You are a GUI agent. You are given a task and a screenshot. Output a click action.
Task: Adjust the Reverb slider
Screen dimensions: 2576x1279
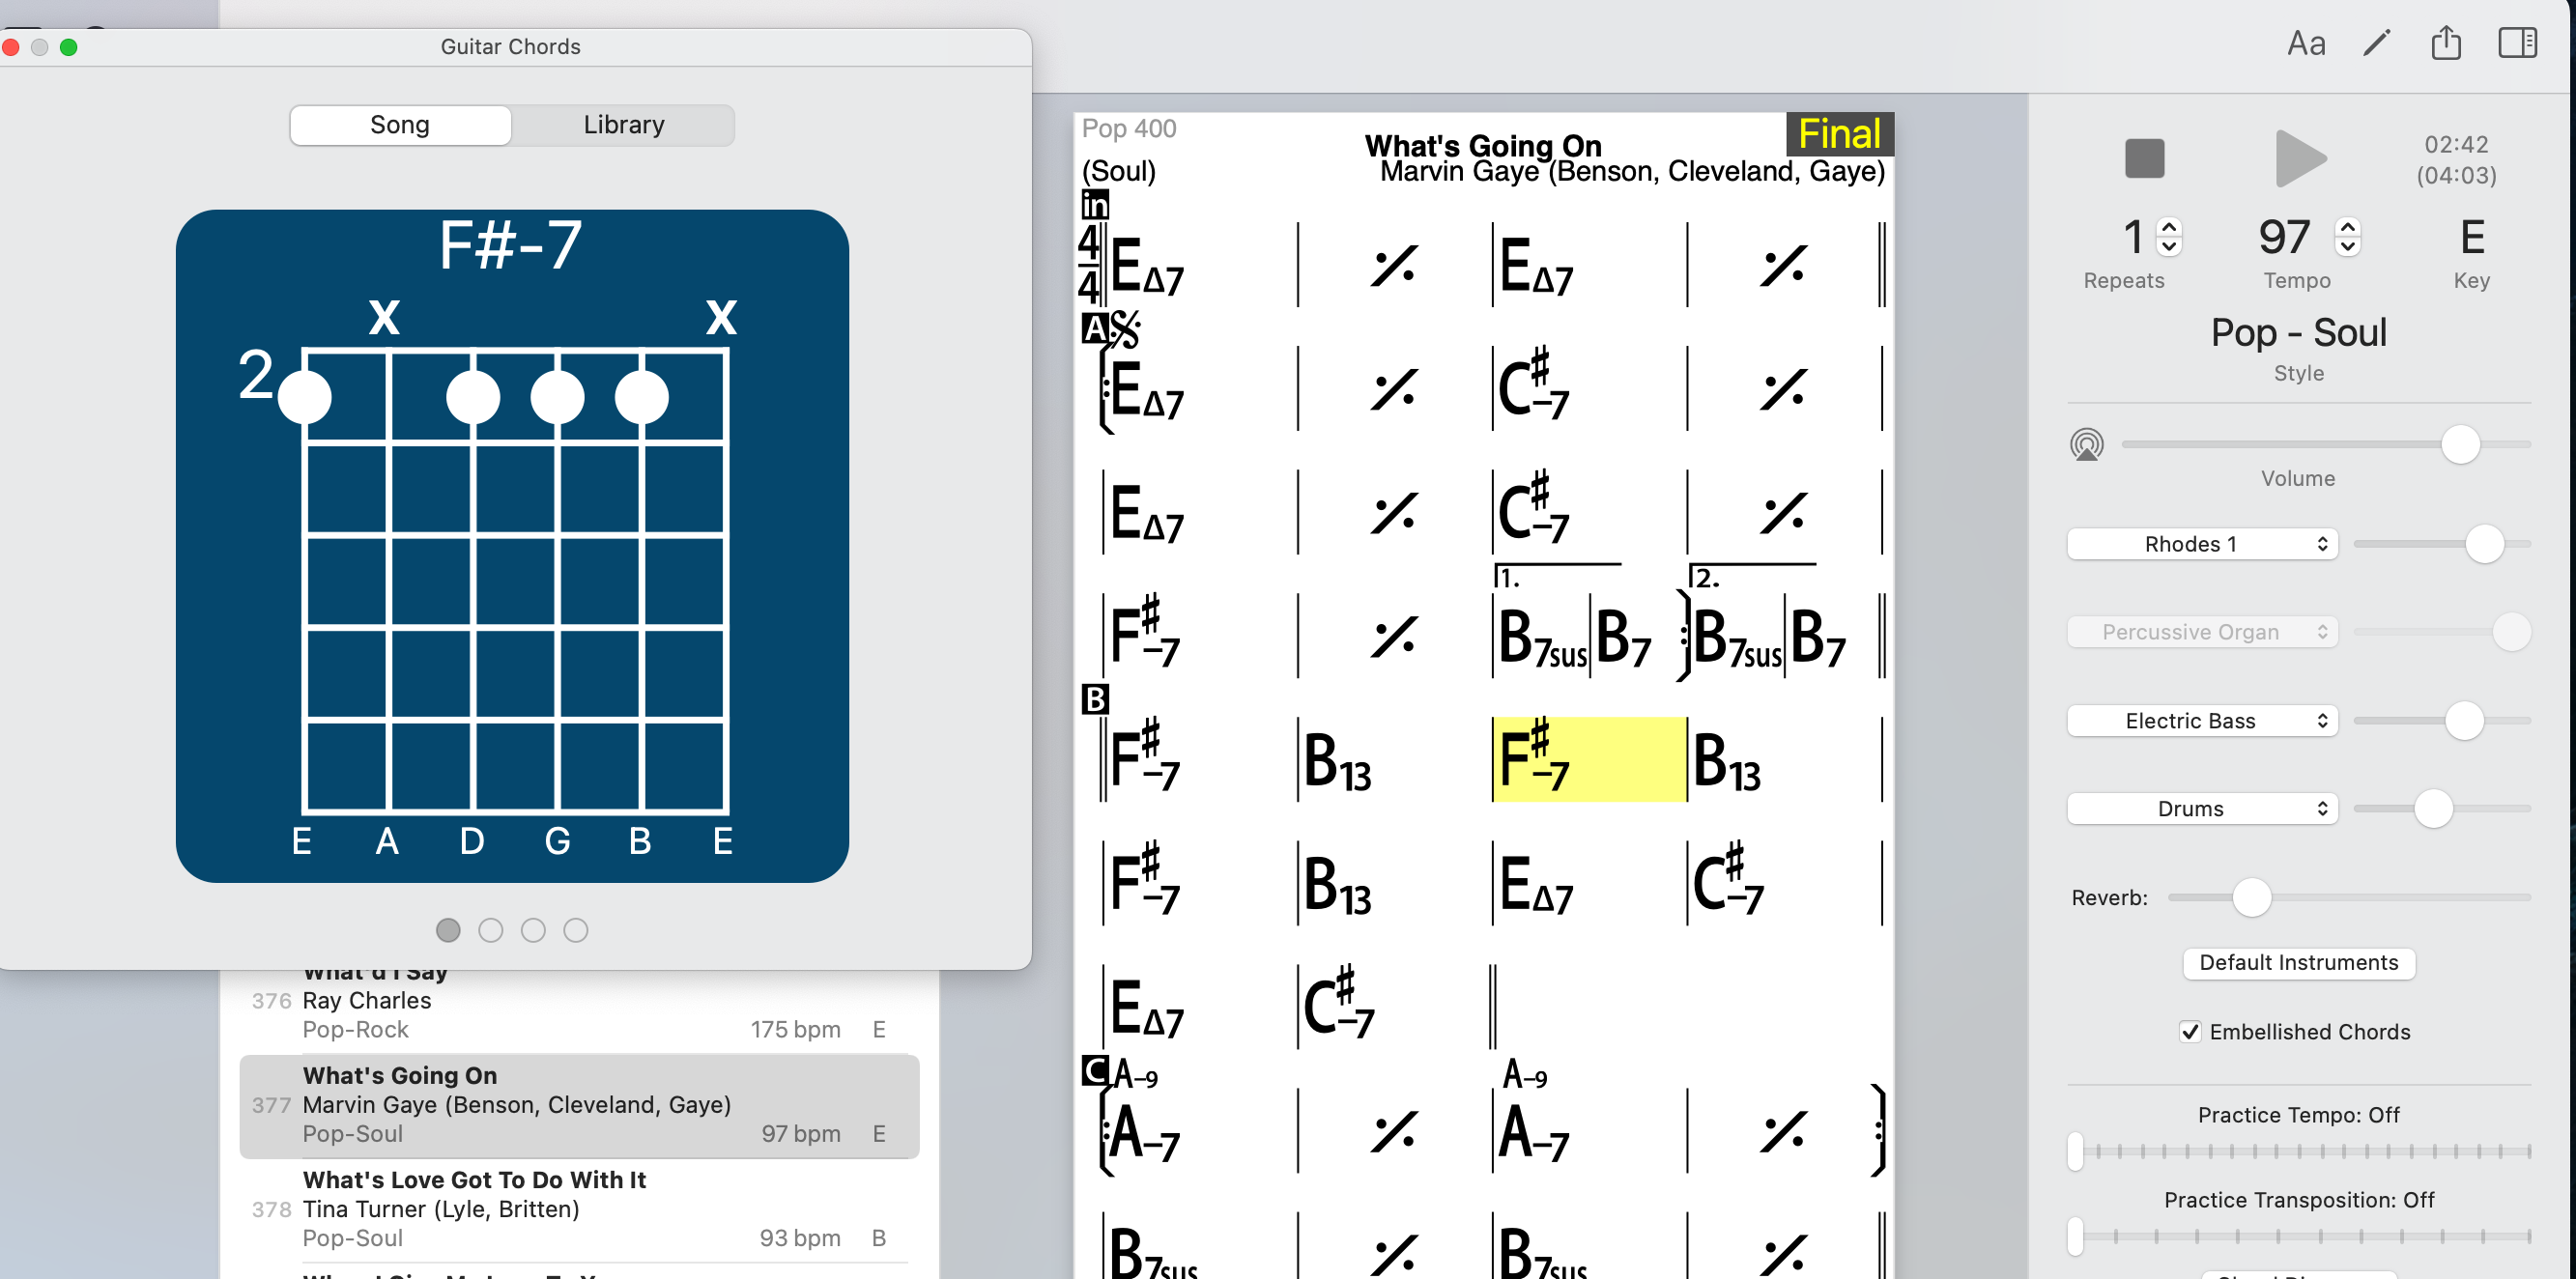click(2348, 898)
